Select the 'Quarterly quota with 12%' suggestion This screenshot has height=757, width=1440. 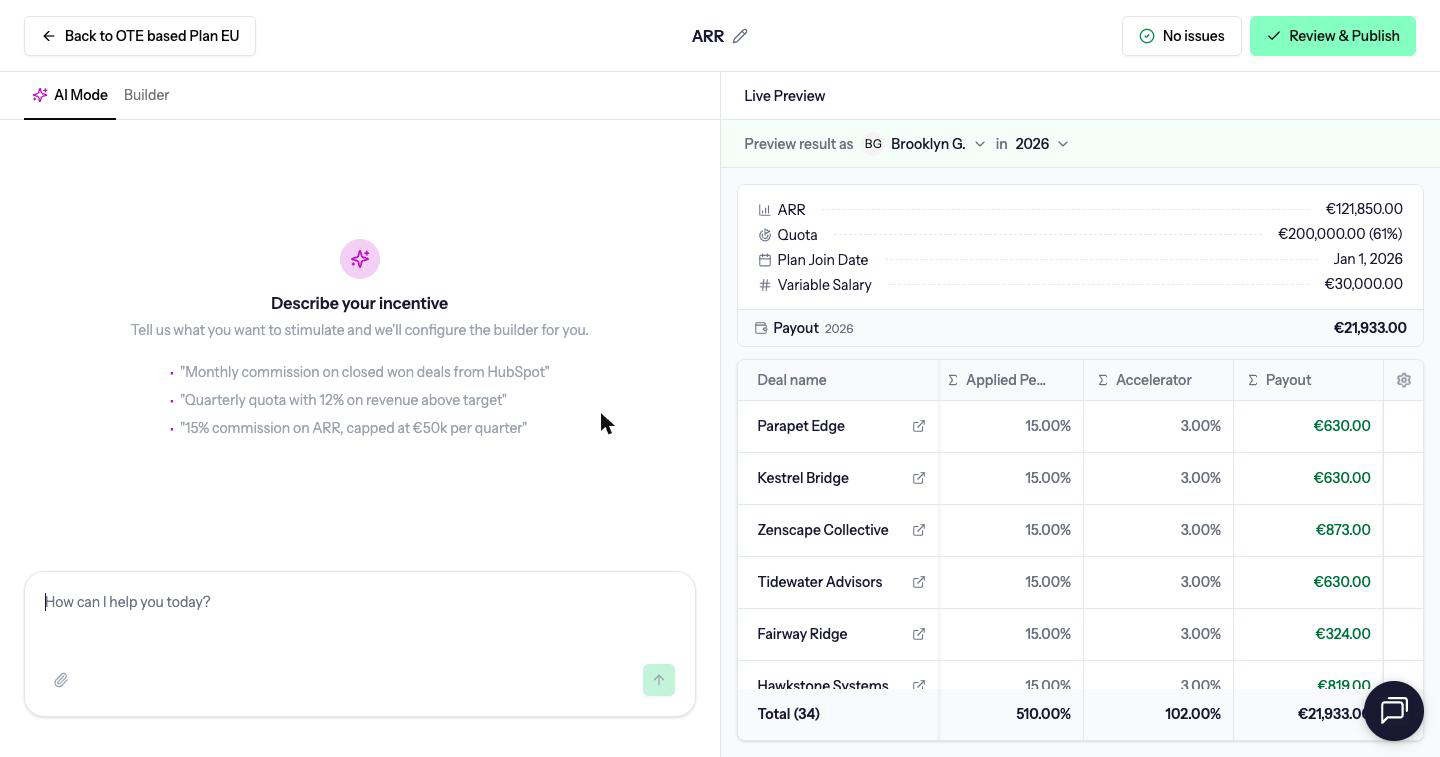(344, 400)
